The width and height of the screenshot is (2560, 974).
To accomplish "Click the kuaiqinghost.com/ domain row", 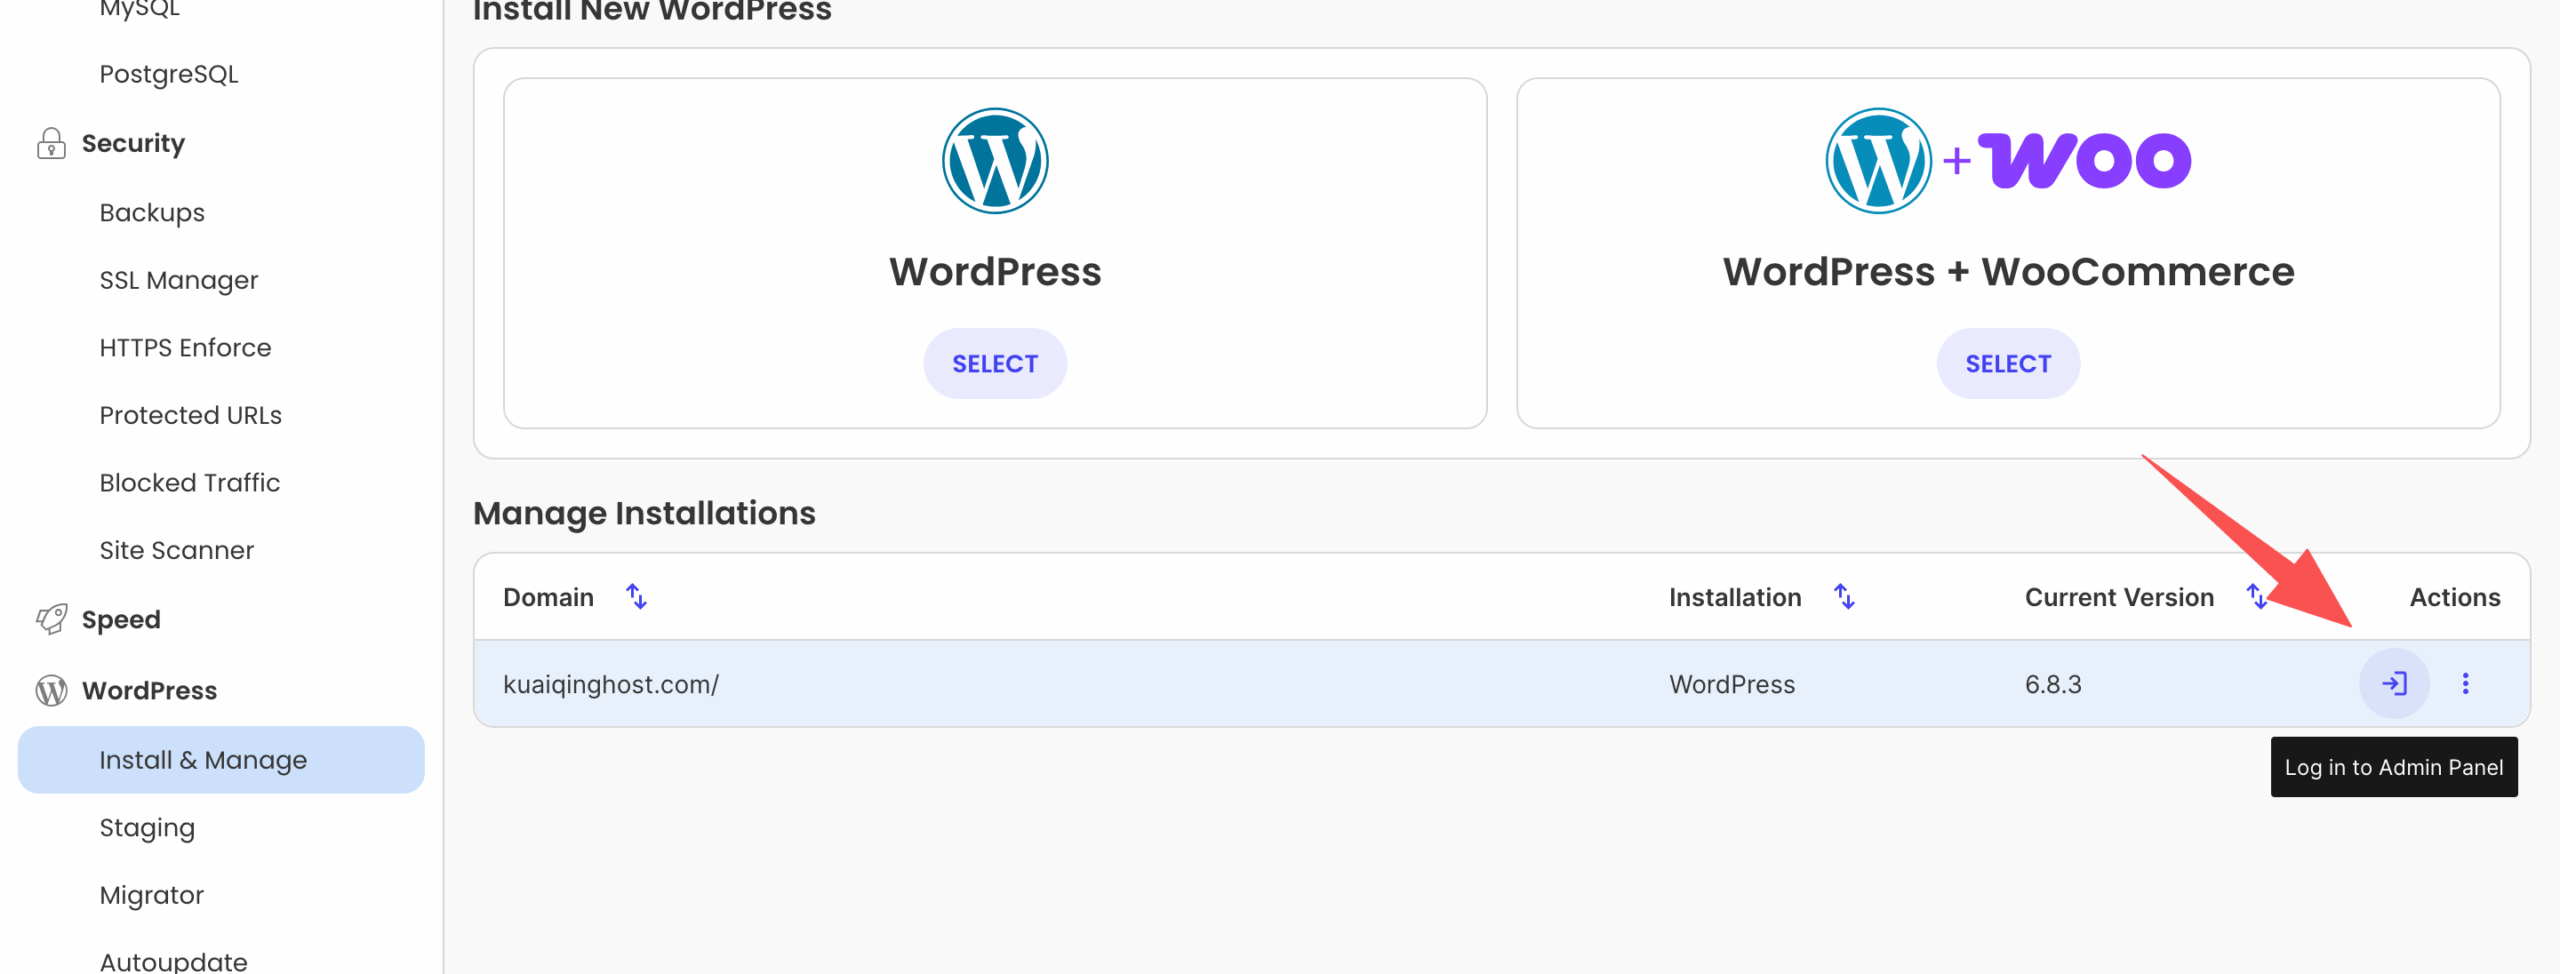I will click(x=611, y=685).
